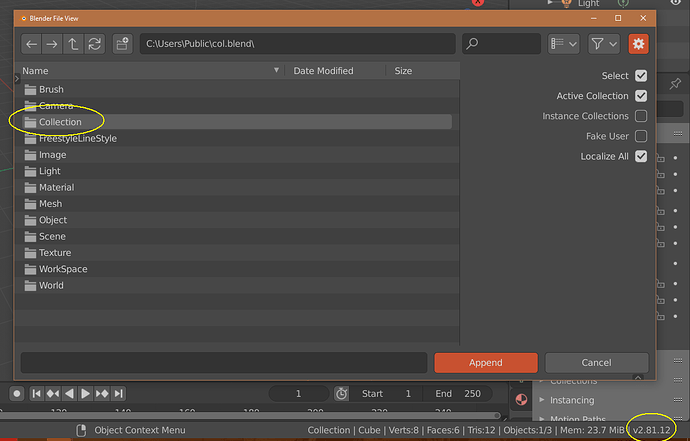Open the Image folder
This screenshot has width=690, height=441.
click(237, 155)
